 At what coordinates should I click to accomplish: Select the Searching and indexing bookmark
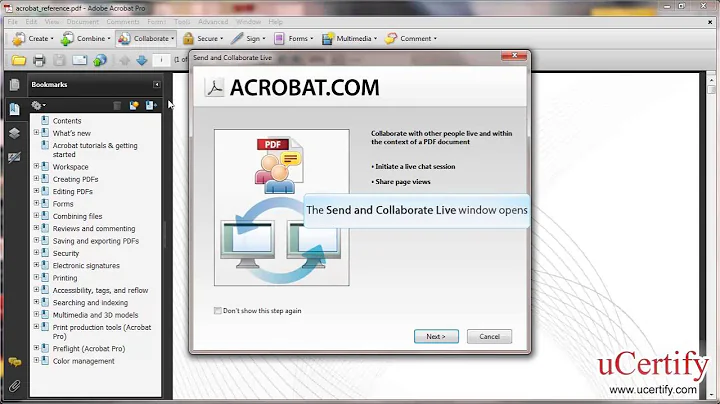pos(90,303)
